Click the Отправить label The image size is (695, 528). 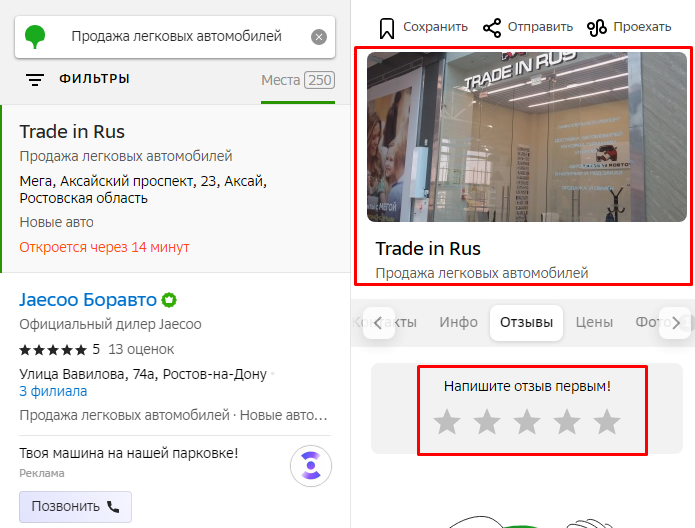(540, 27)
